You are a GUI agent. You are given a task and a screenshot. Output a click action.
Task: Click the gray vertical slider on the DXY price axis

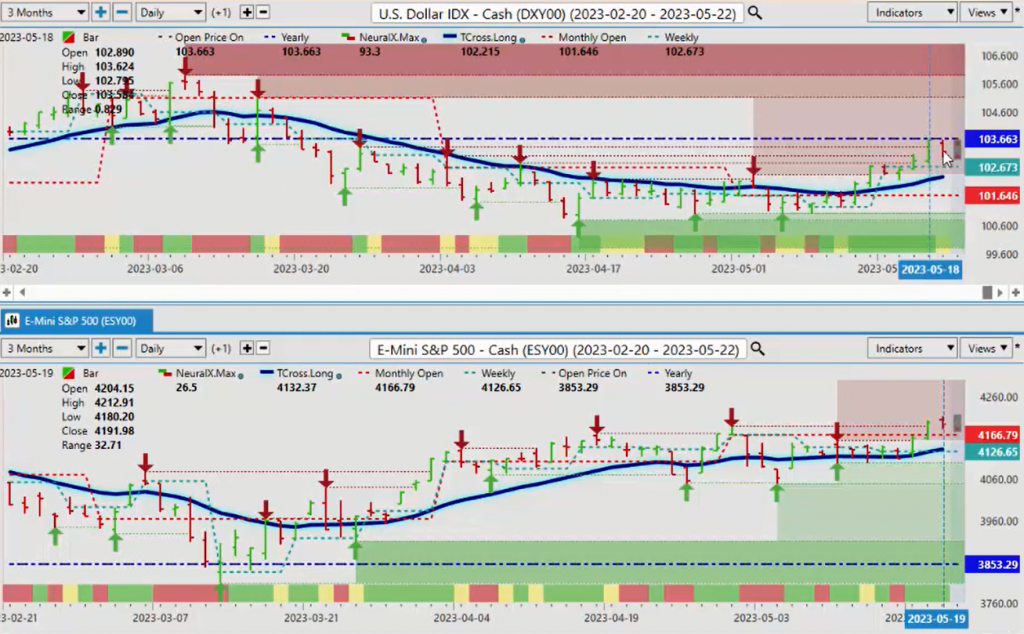click(957, 148)
